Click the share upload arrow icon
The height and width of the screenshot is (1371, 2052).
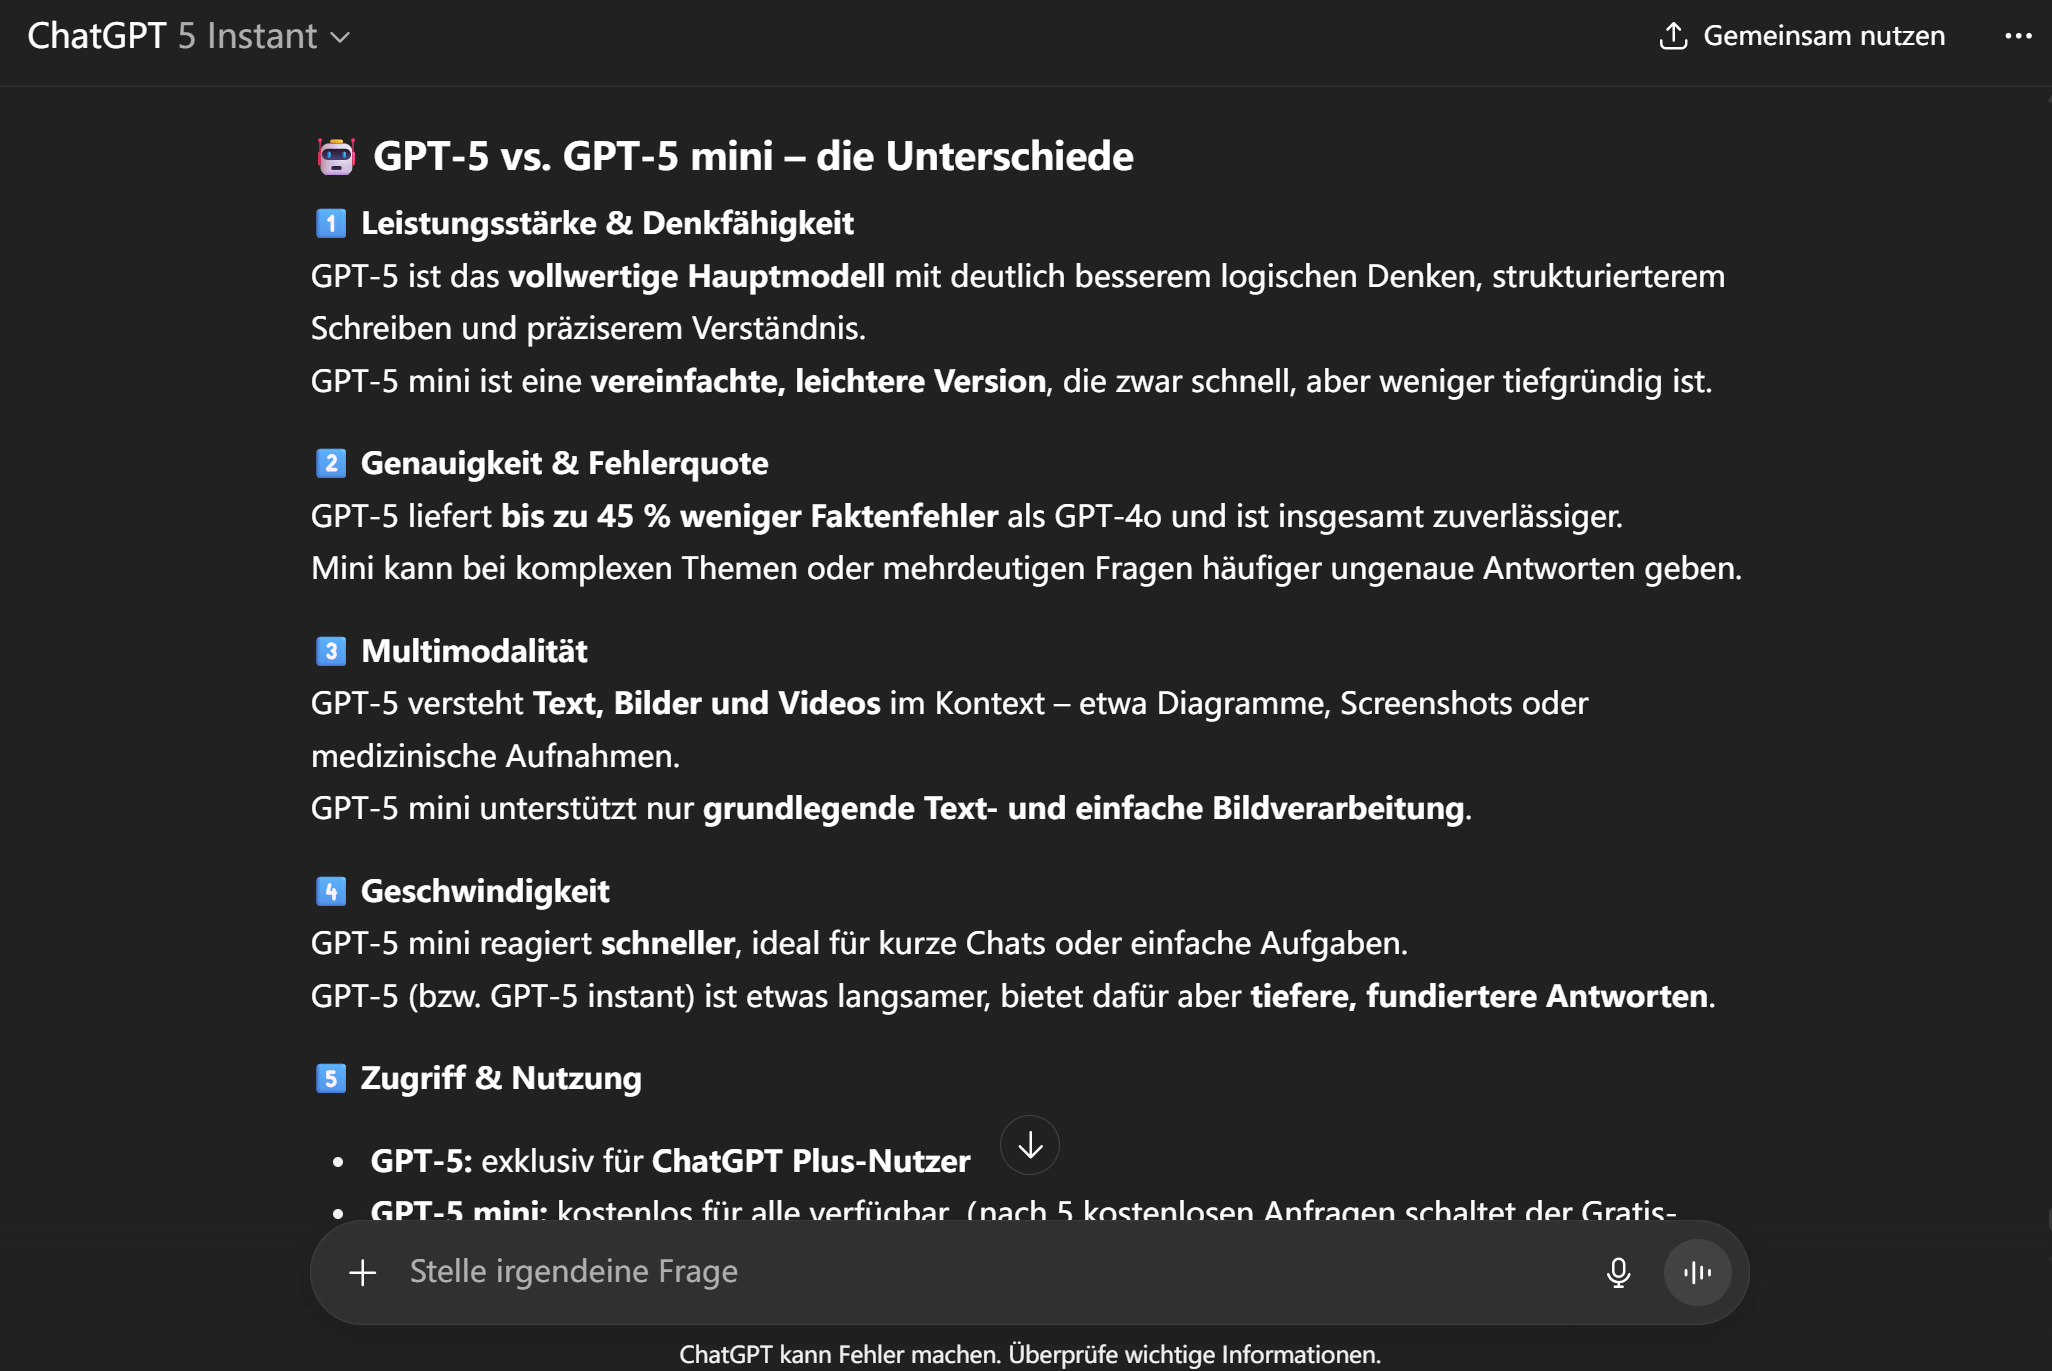click(1673, 36)
